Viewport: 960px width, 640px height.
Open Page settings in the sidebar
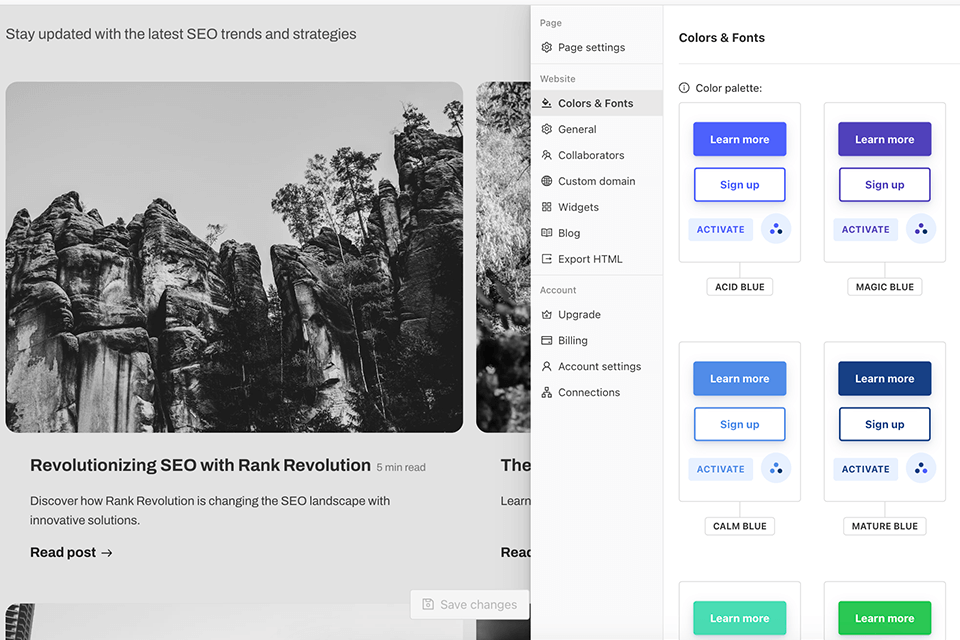click(x=597, y=47)
